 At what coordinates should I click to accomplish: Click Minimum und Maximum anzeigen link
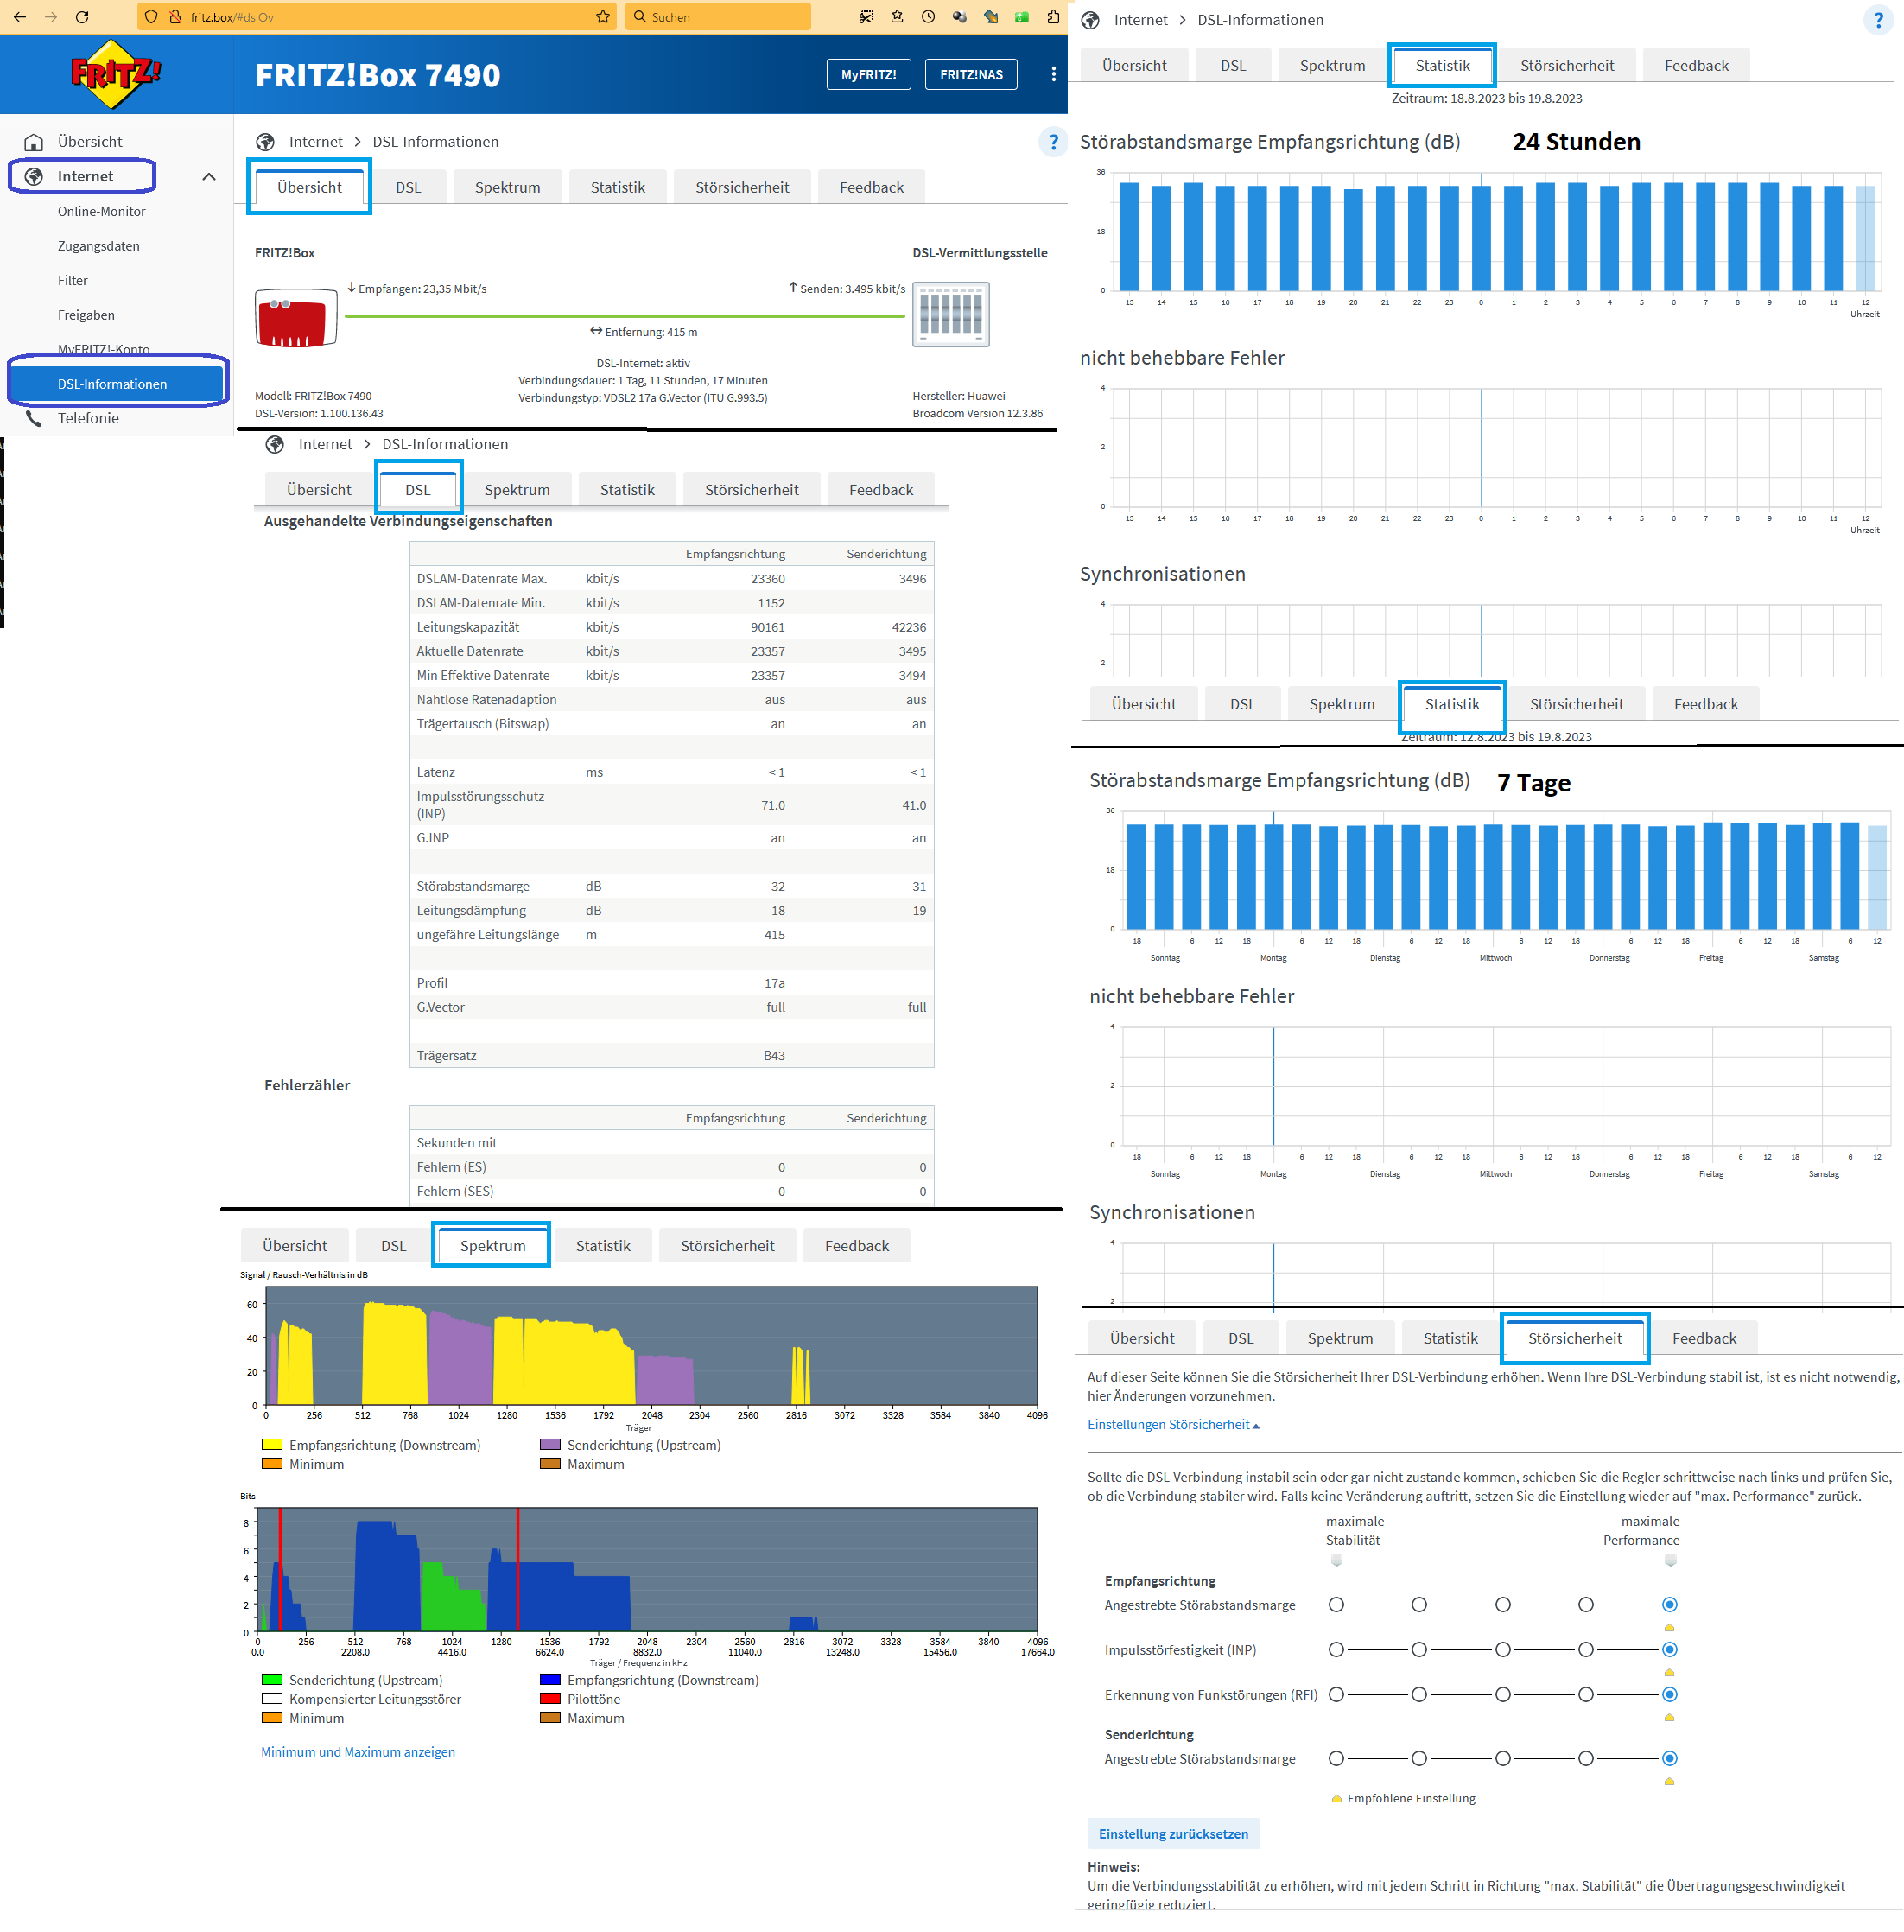pos(358,1751)
